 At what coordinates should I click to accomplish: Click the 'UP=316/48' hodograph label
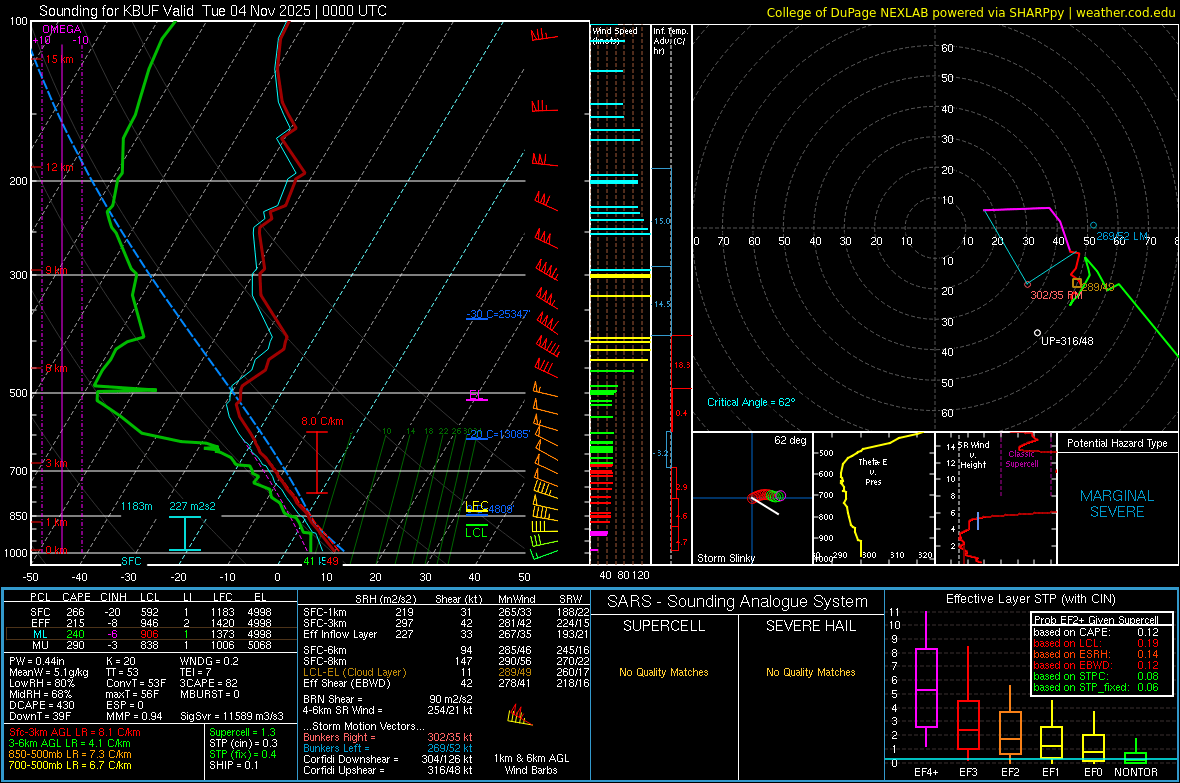pyautogui.click(x=1066, y=341)
